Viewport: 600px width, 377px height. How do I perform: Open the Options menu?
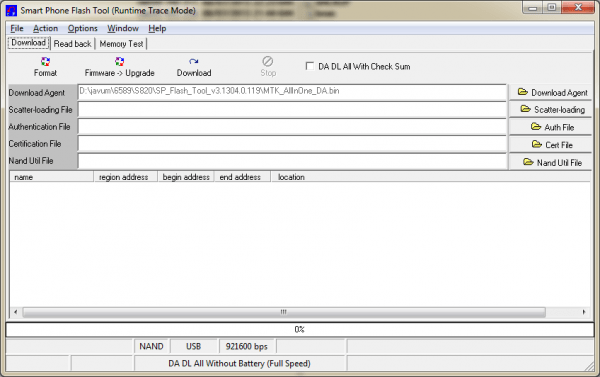83,28
